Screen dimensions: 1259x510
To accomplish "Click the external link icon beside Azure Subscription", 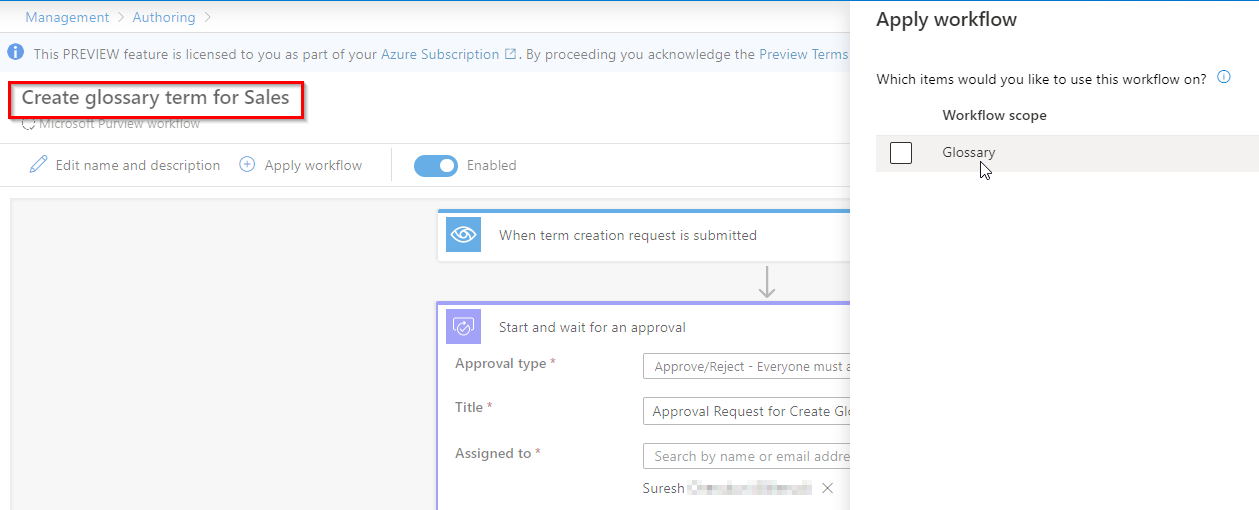I will tap(511, 54).
